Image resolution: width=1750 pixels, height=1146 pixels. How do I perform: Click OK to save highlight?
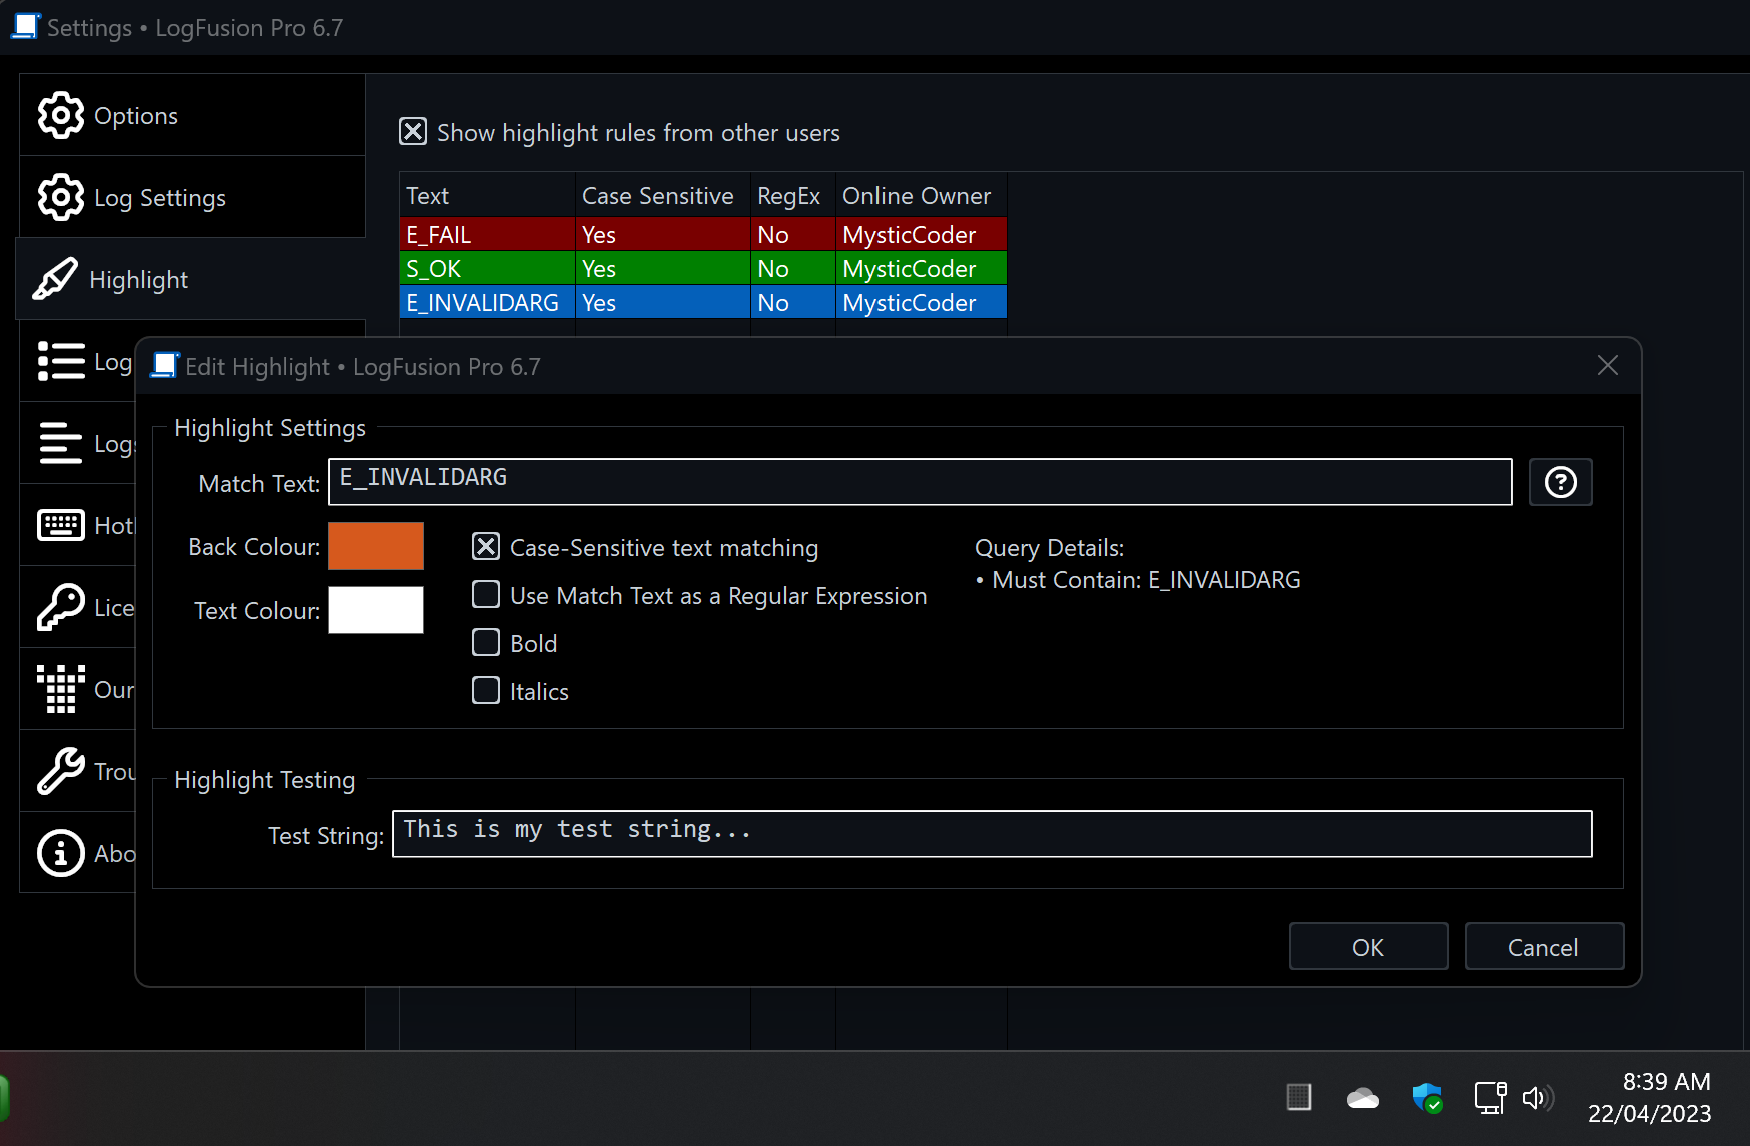(x=1367, y=947)
